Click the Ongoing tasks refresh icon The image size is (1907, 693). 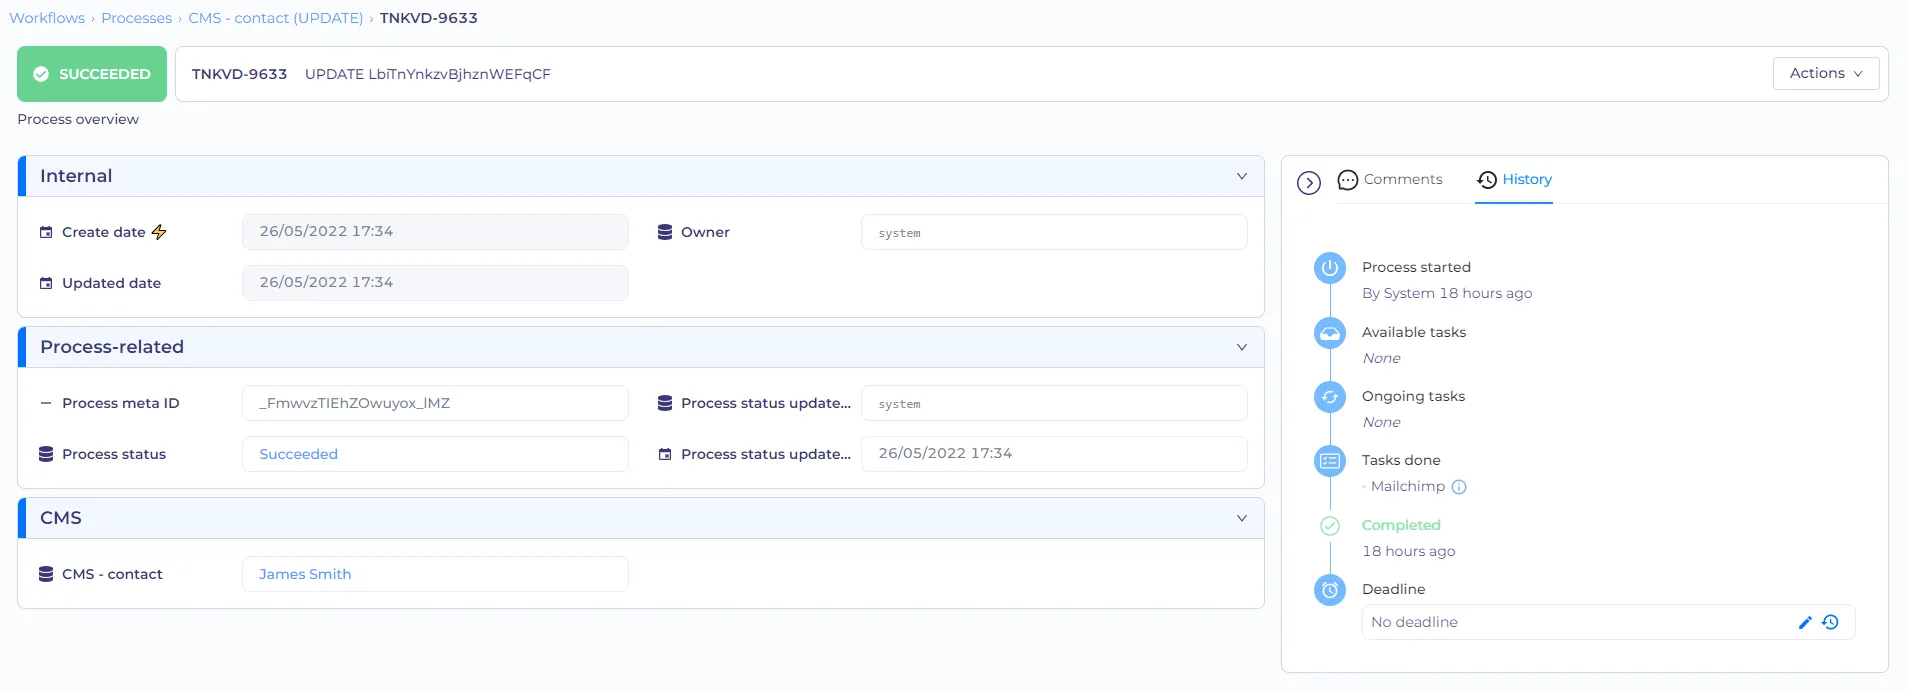tap(1330, 397)
